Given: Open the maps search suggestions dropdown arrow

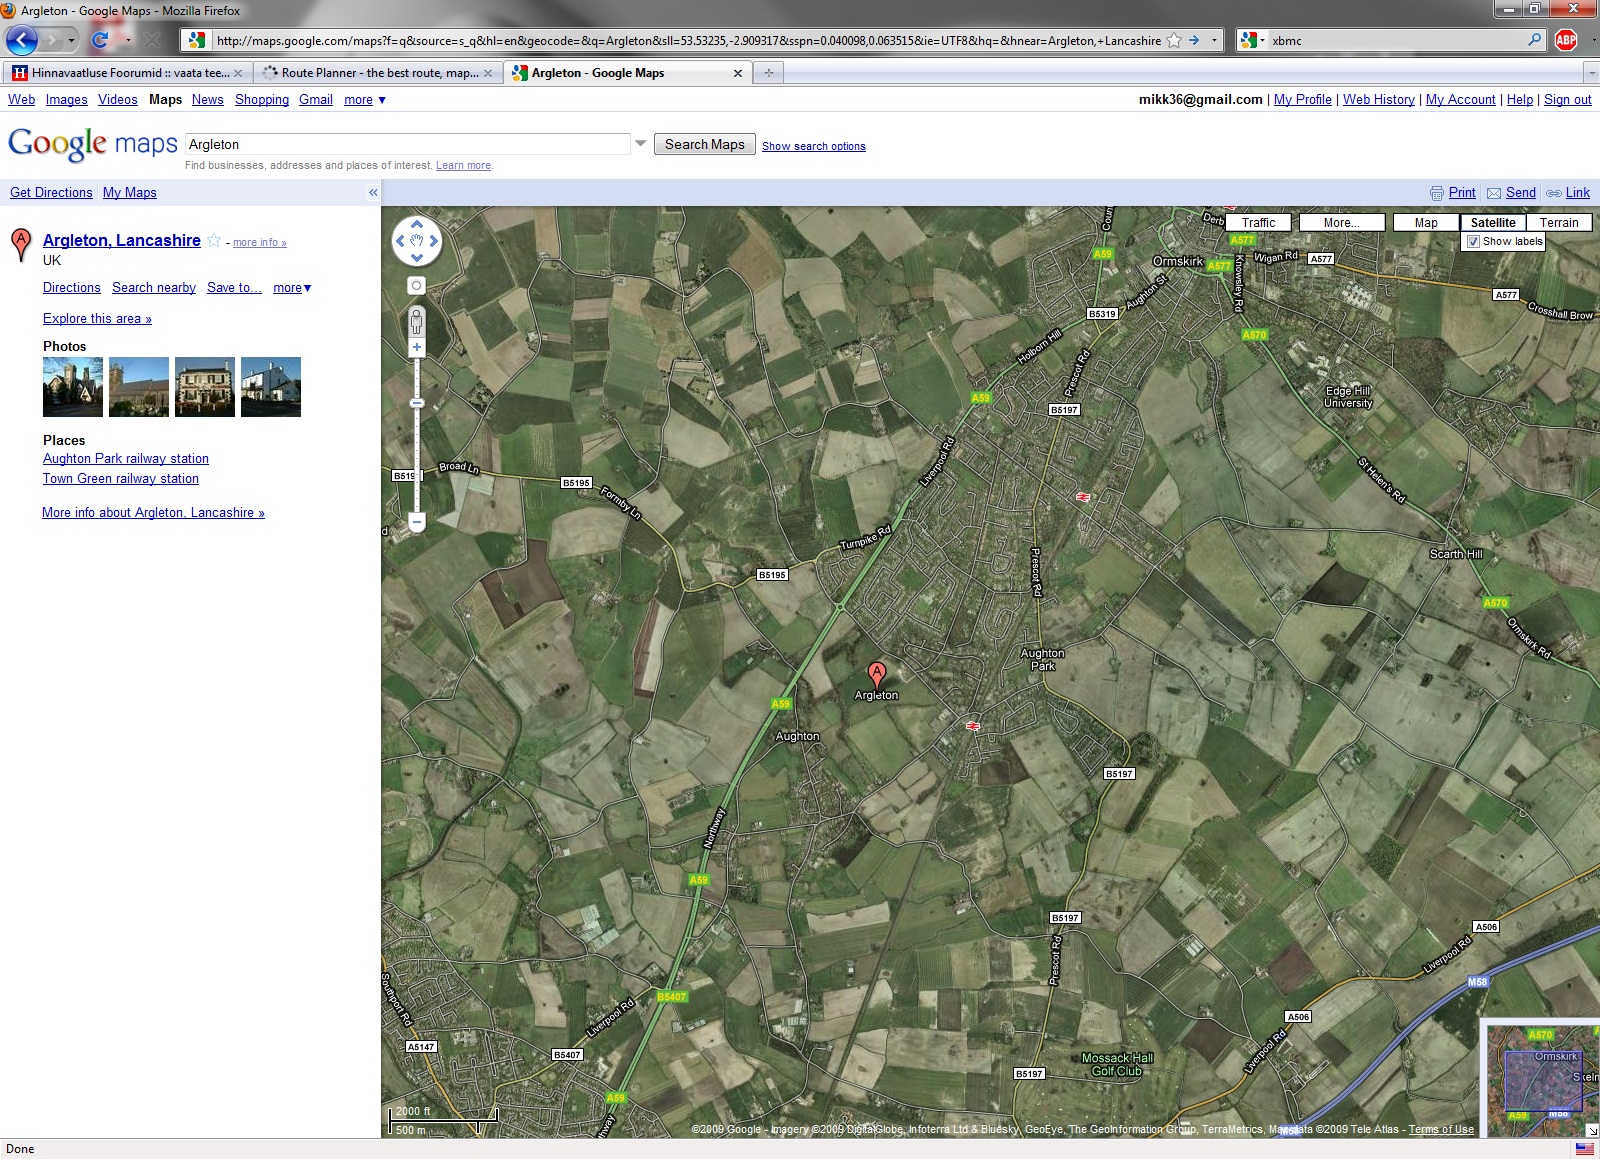Looking at the screenshot, I should 641,144.
